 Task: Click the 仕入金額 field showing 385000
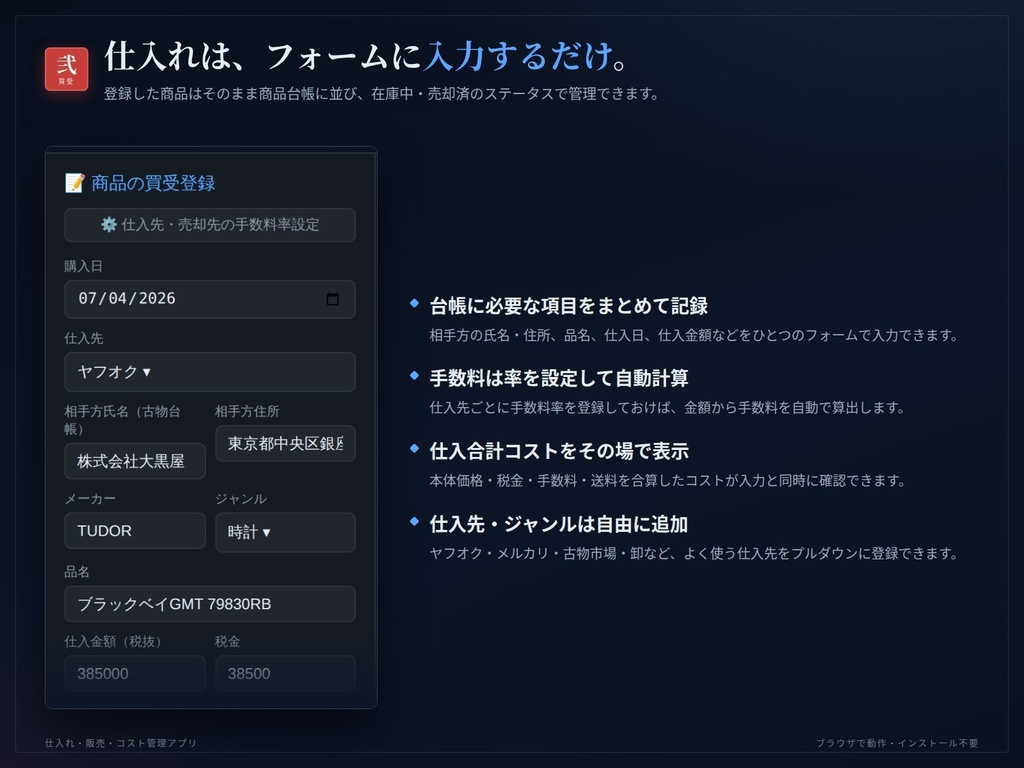tap(135, 673)
